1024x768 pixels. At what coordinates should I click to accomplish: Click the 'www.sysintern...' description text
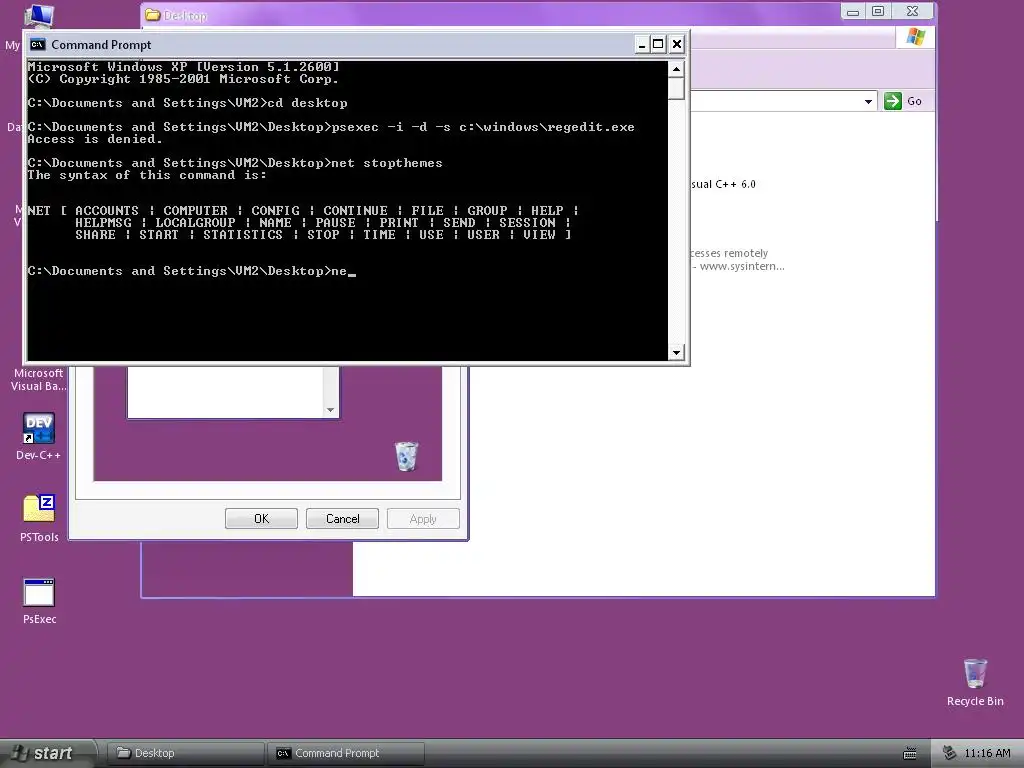742,266
